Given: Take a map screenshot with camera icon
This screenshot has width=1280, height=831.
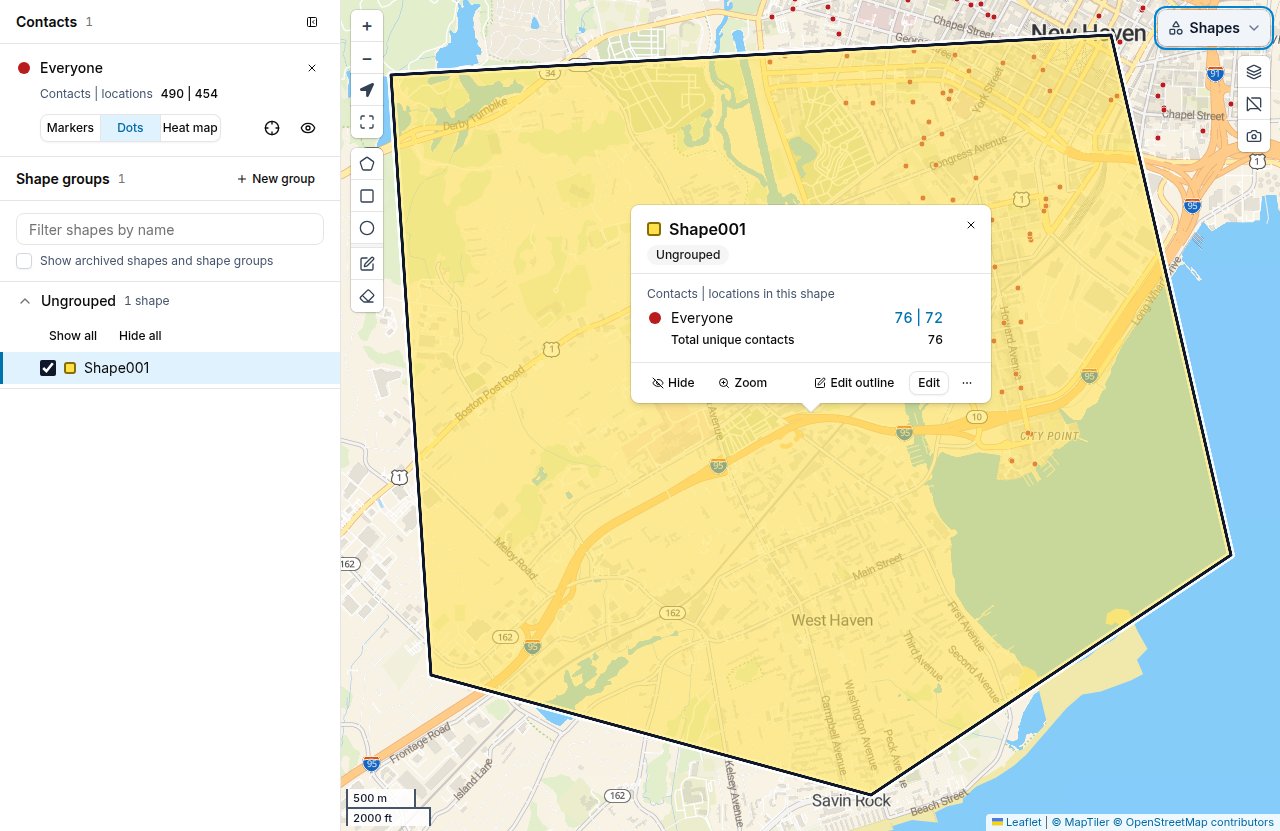Looking at the screenshot, I should coord(1254,136).
